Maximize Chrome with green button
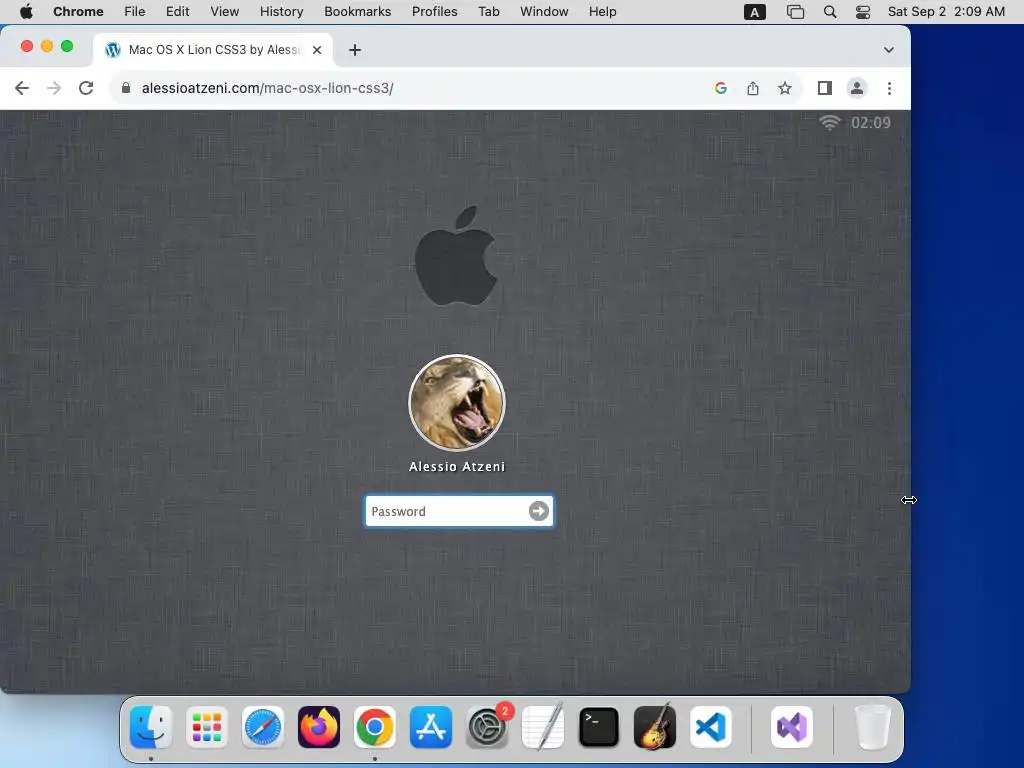 tap(67, 46)
